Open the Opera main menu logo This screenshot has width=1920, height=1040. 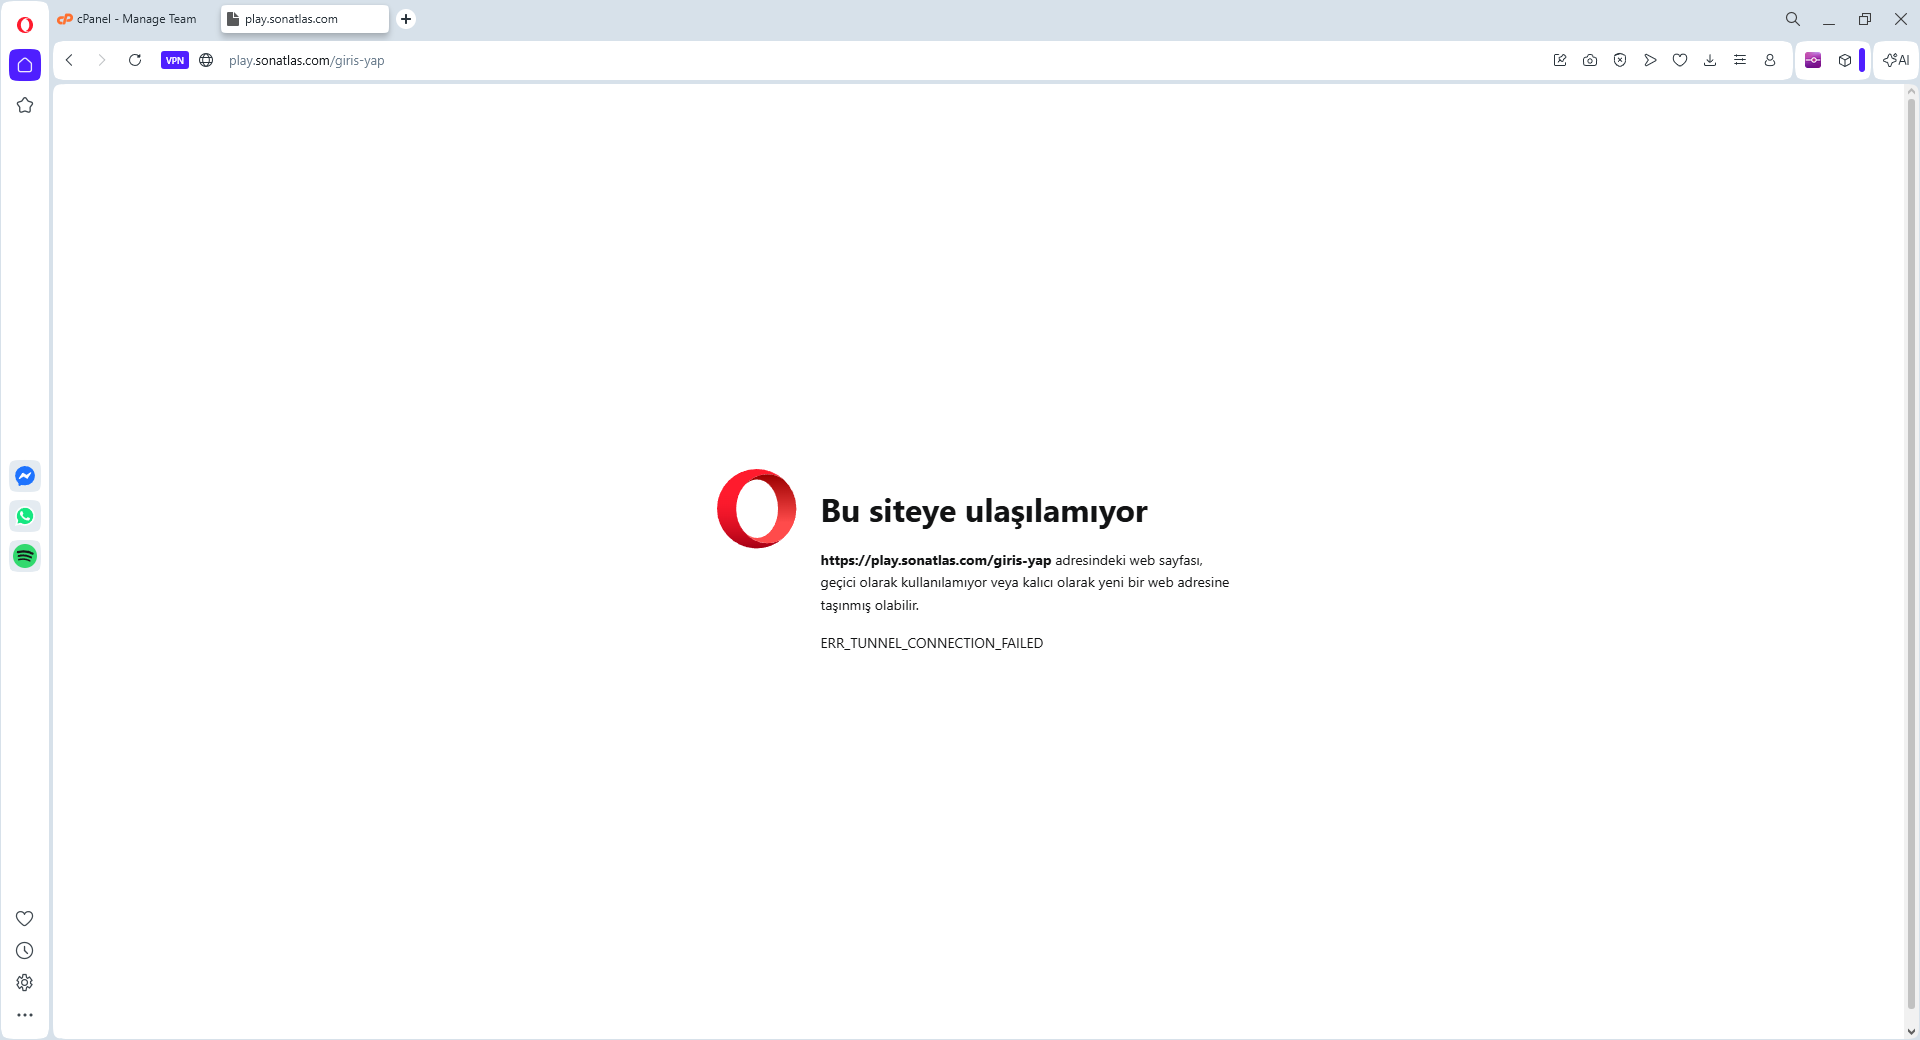(25, 25)
